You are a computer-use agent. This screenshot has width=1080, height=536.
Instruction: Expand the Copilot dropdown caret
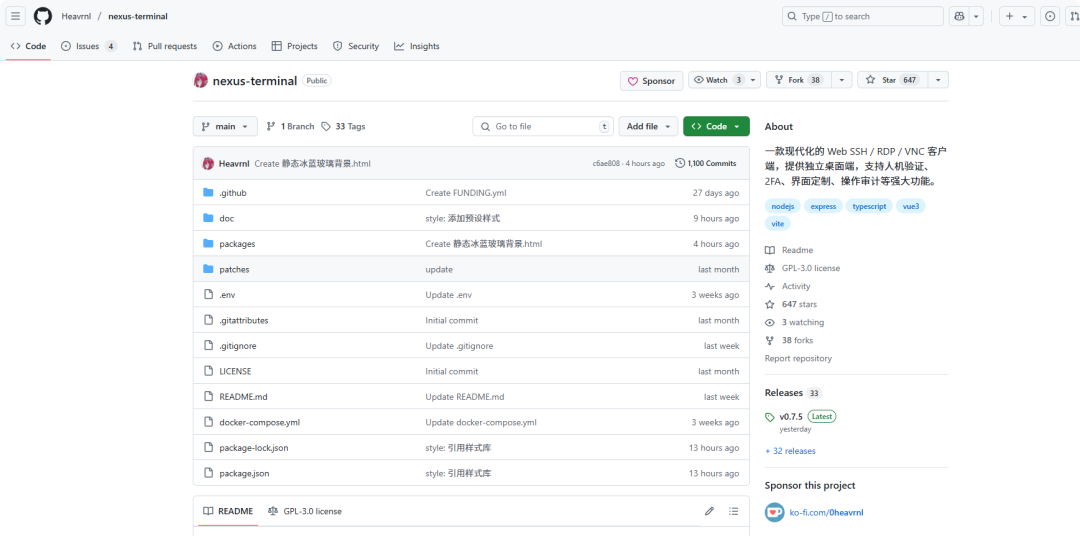[x=976, y=17]
